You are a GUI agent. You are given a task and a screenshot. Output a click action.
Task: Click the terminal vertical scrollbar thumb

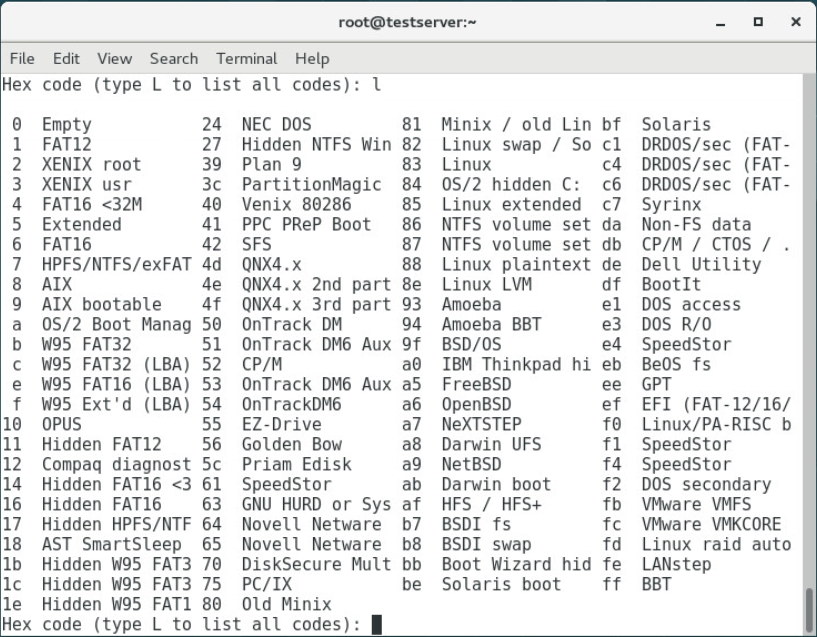[809, 609]
